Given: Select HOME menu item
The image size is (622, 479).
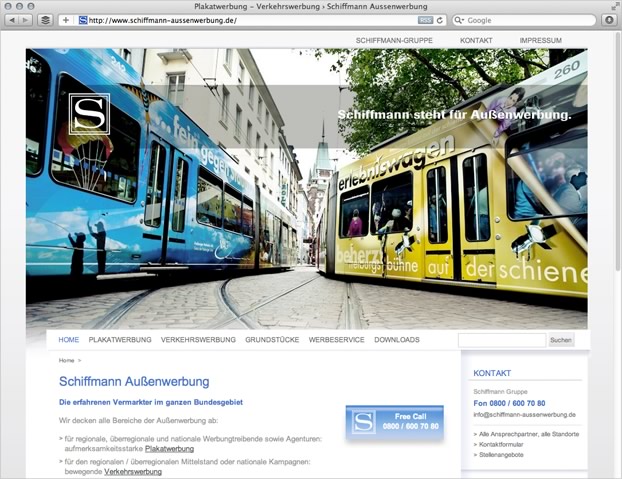Looking at the screenshot, I should 69,340.
